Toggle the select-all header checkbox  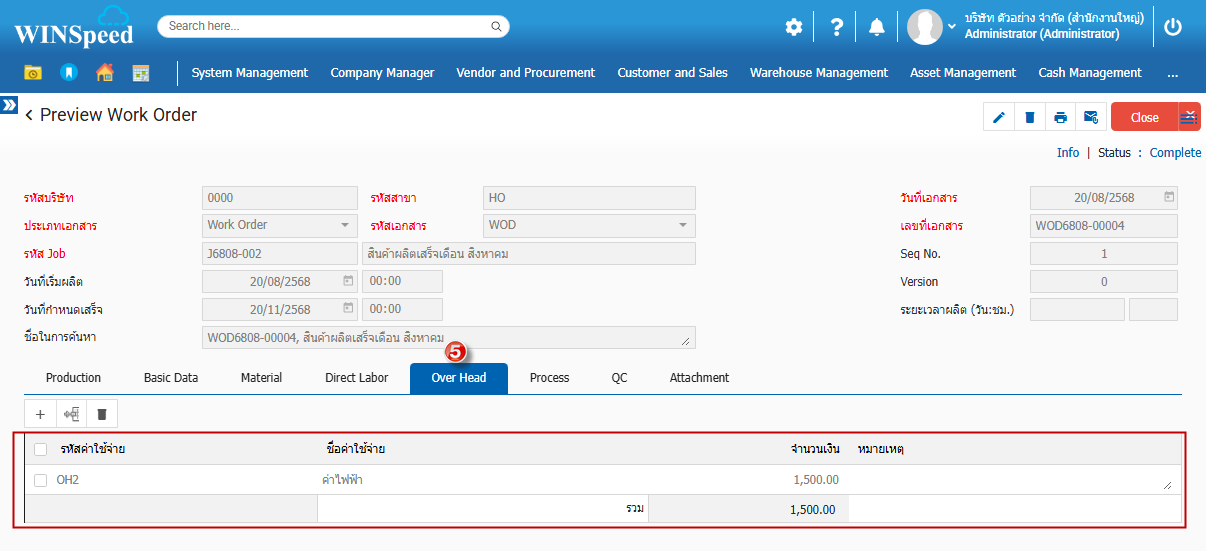point(41,449)
